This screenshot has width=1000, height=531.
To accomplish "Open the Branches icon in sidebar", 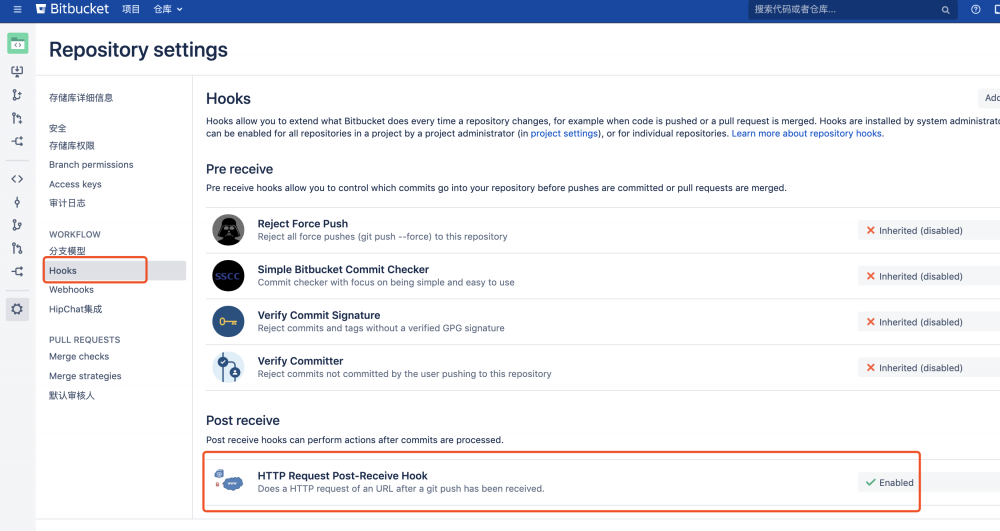I will pyautogui.click(x=17, y=225).
